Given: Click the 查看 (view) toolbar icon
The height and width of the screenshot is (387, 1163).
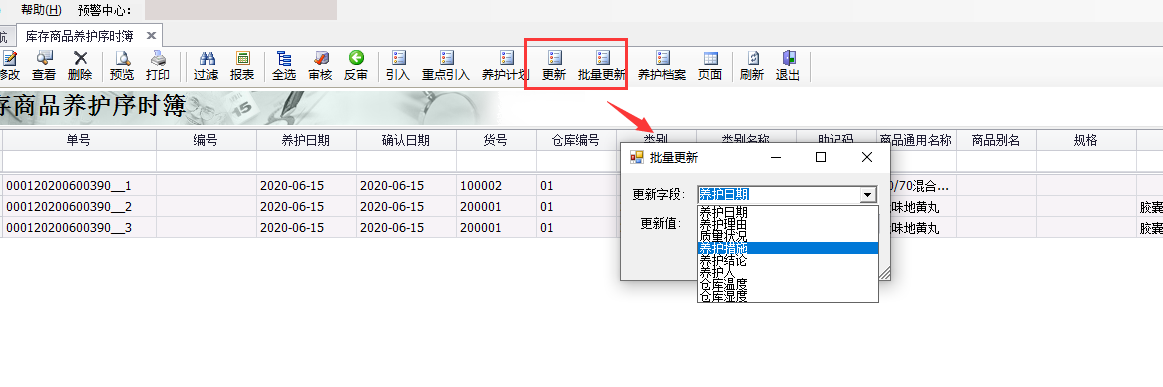Looking at the screenshot, I should [x=44, y=66].
